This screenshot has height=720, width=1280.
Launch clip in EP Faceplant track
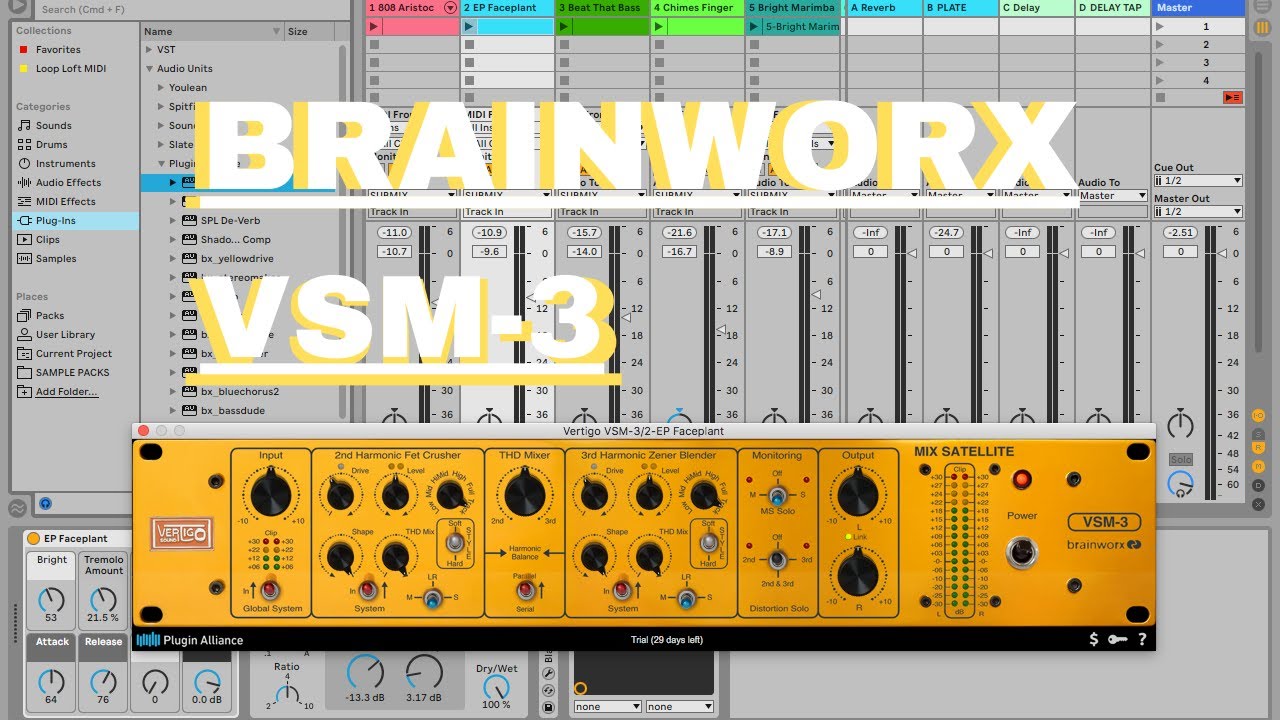coord(469,27)
